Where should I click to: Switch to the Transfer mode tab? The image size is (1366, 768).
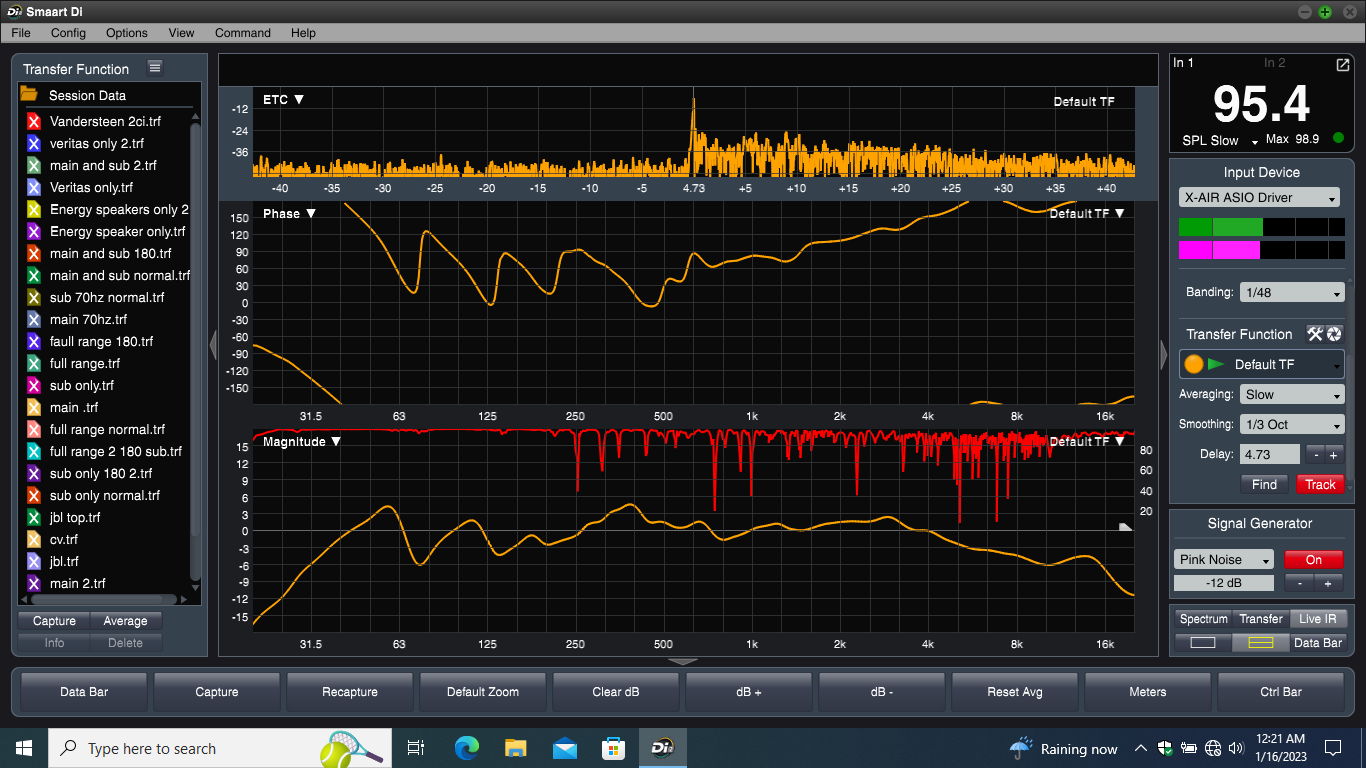(1260, 619)
